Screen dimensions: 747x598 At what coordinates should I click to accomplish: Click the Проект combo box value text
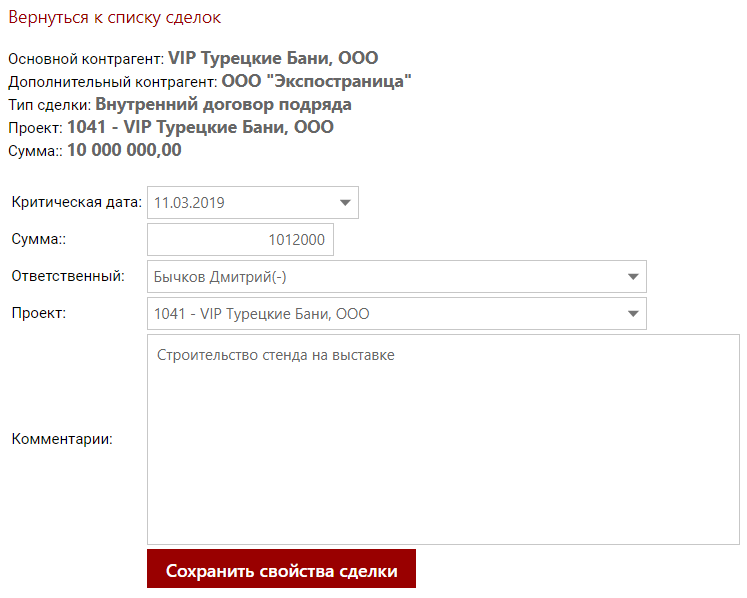261,314
